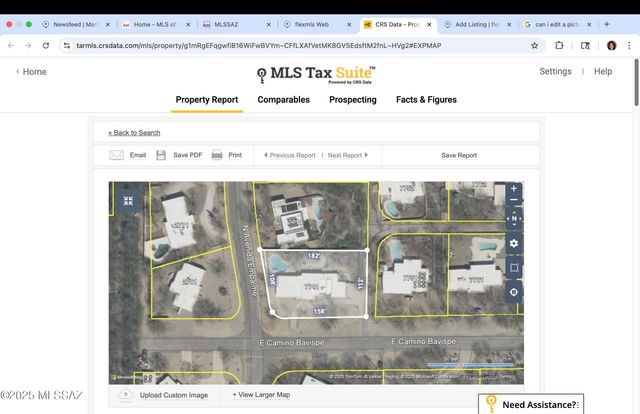Open the Facts & Figures tab
640x414 pixels.
click(x=426, y=100)
